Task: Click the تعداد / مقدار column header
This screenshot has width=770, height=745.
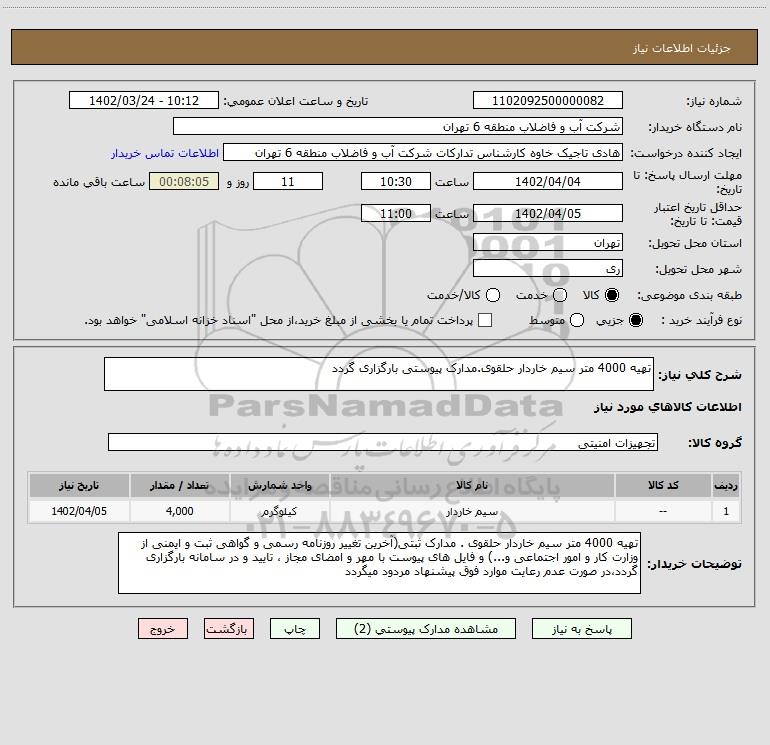Action: tap(179, 486)
